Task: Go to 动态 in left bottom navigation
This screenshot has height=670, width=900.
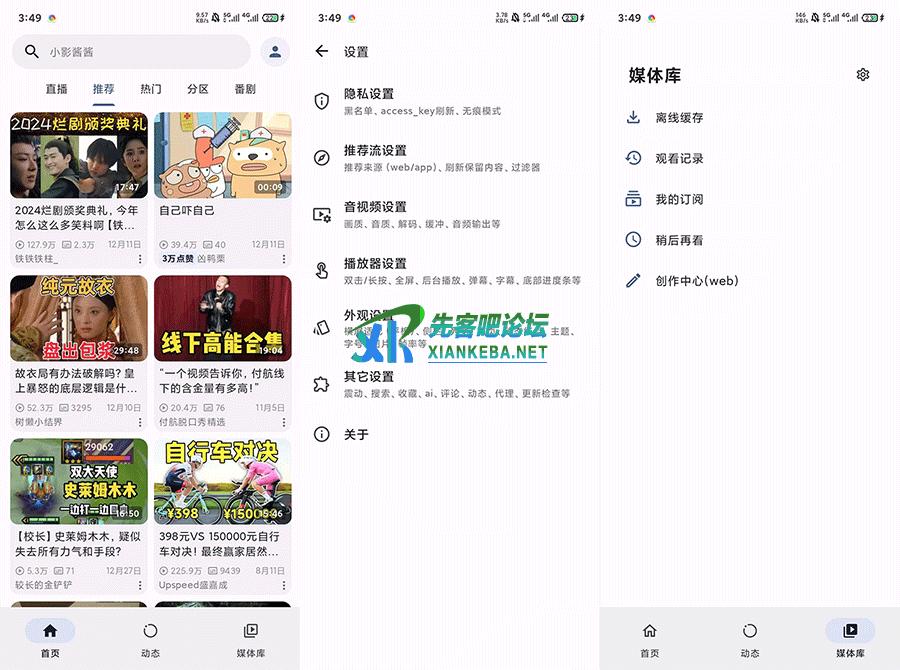Action: (150, 639)
